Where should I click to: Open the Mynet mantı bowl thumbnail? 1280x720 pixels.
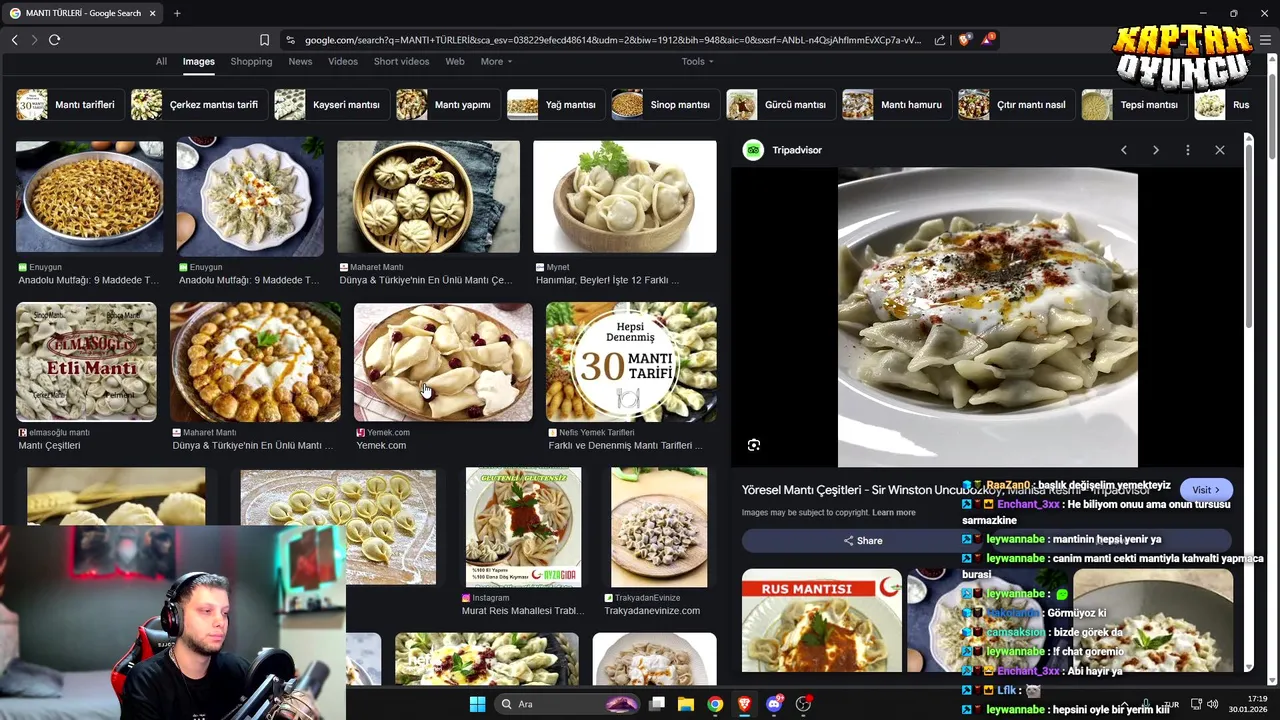tap(625, 197)
